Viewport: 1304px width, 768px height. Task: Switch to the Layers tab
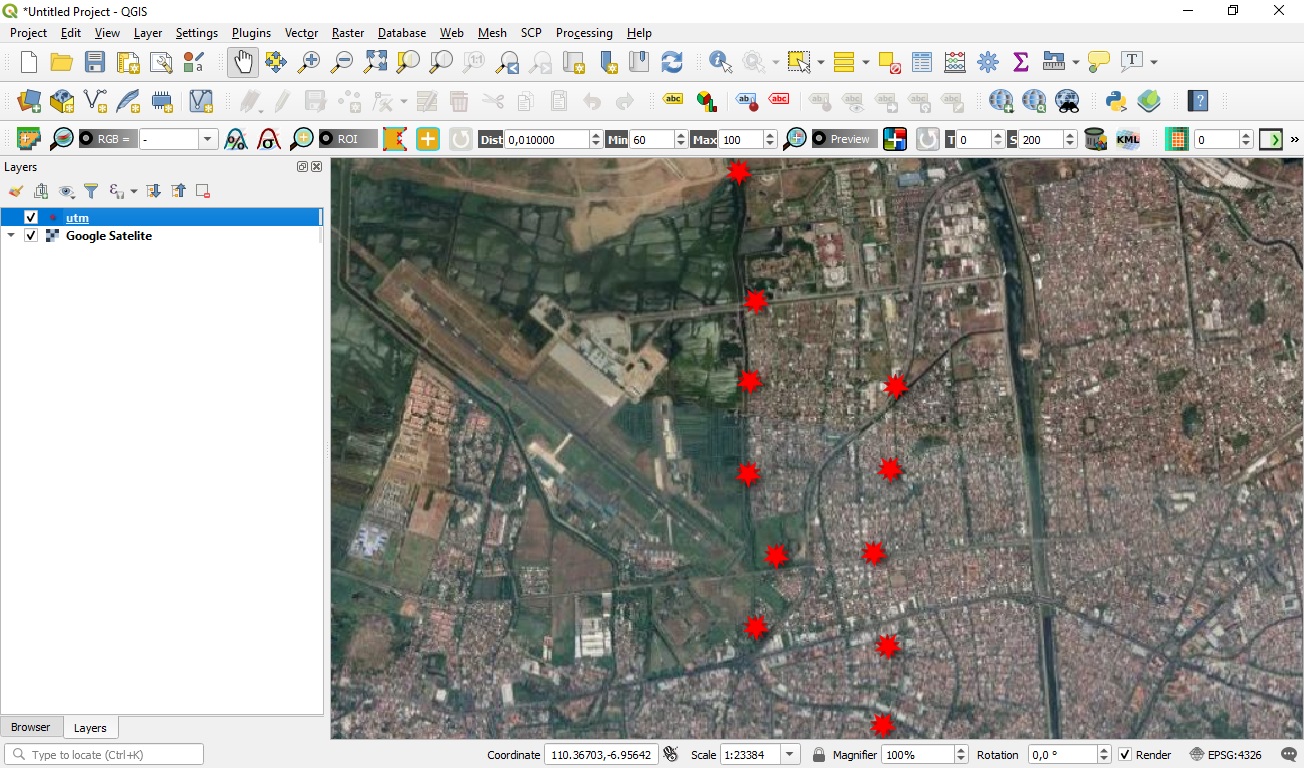90,728
